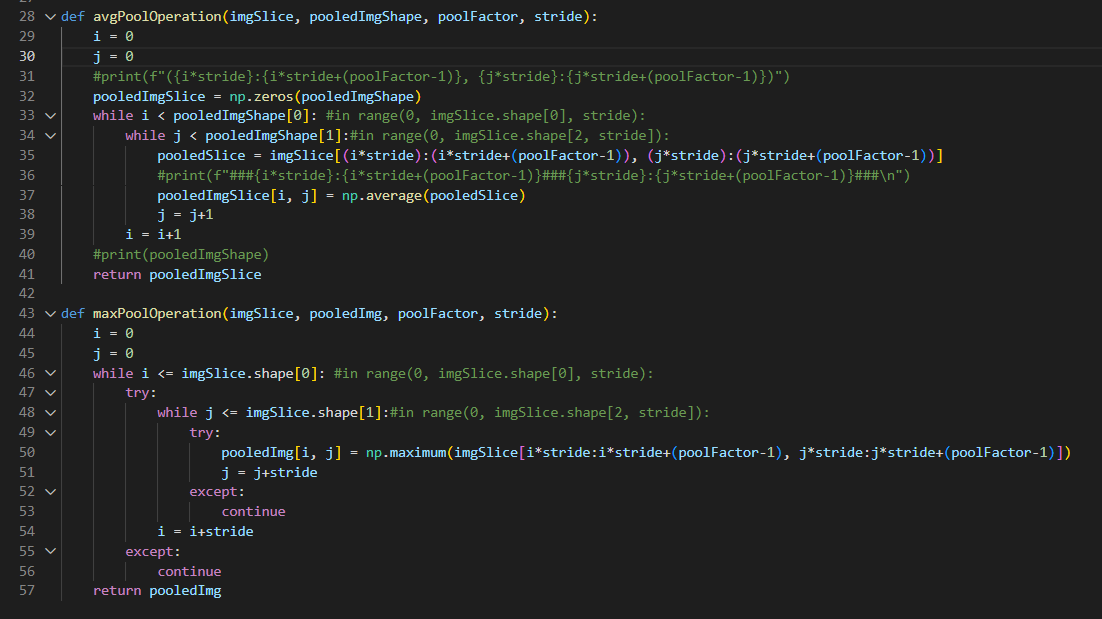Fold the while j loop at line 48
The height and width of the screenshot is (619, 1102).
pos(51,412)
